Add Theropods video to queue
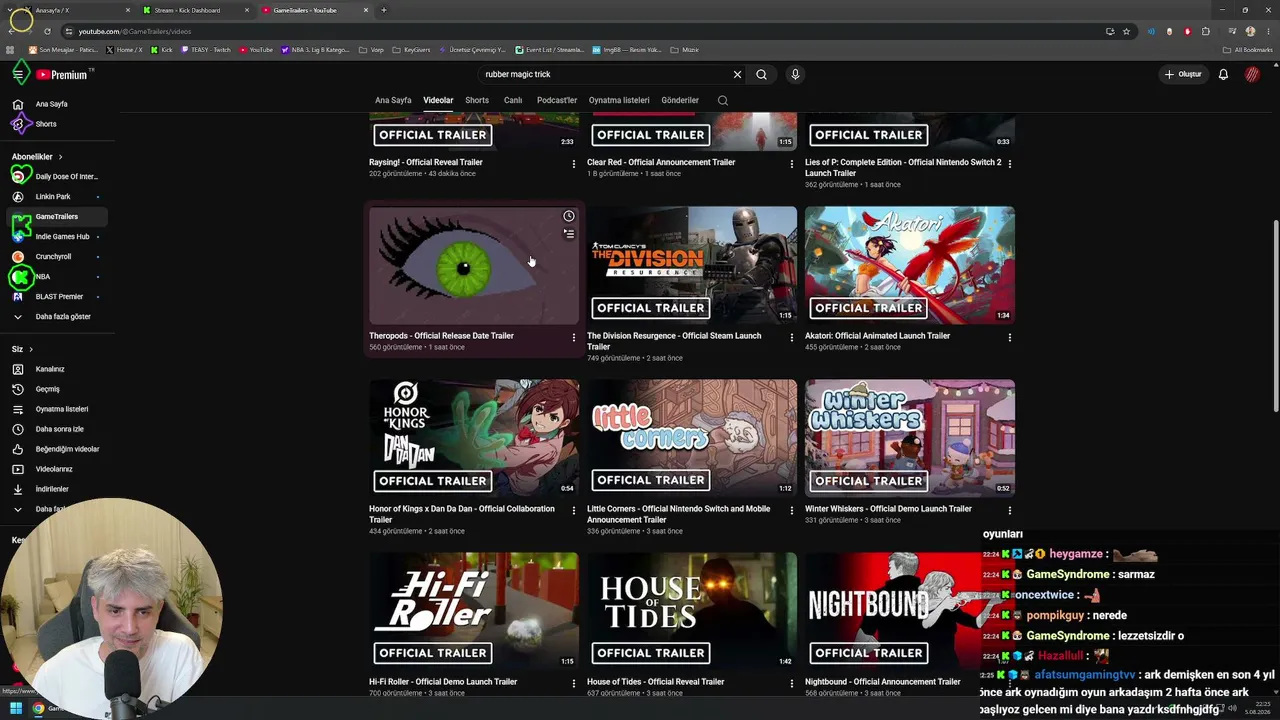 pyautogui.click(x=569, y=234)
